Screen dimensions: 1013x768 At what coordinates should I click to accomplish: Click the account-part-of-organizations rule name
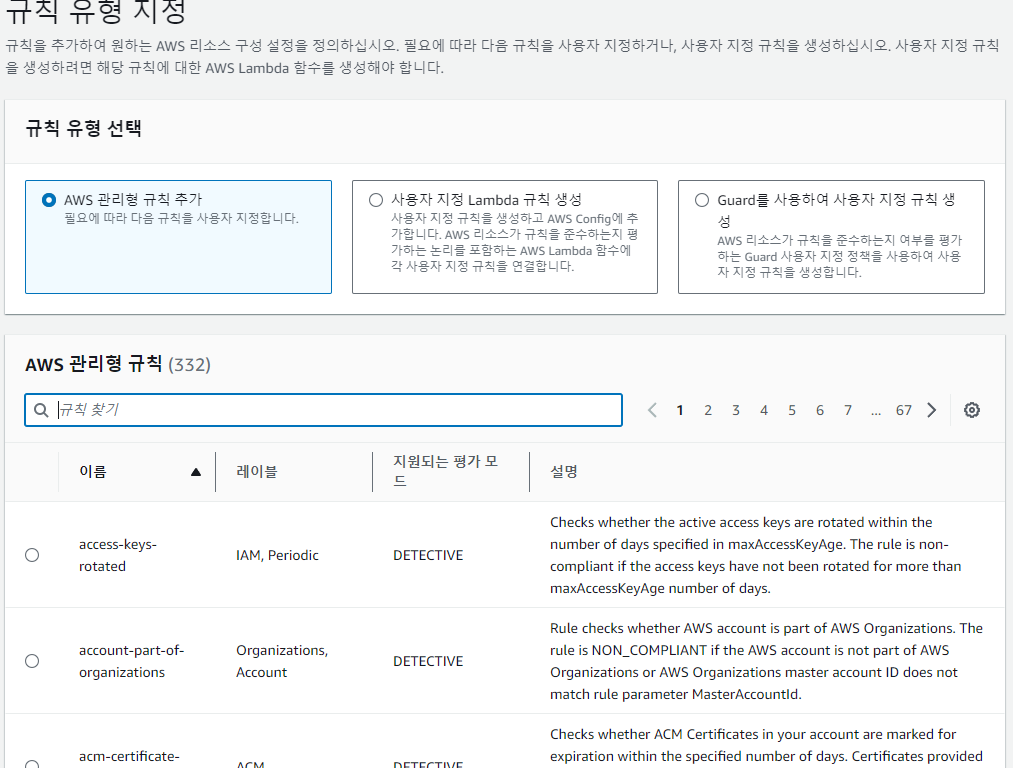(x=131, y=661)
